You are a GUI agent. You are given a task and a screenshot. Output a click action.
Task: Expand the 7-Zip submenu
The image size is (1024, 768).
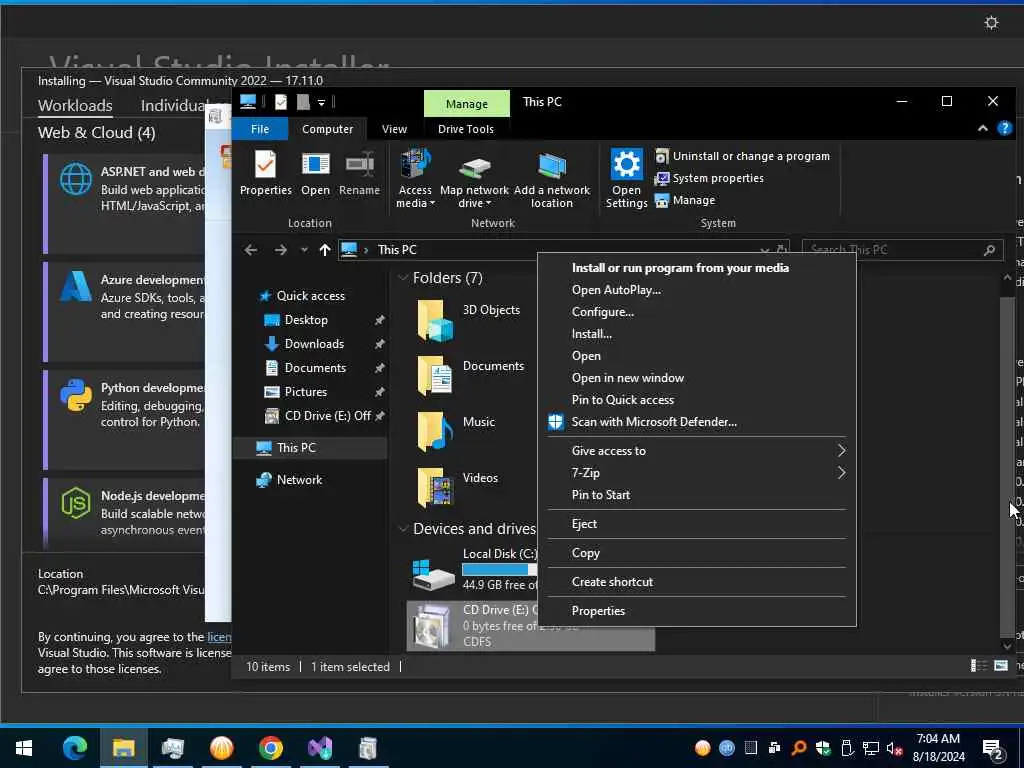click(x=841, y=473)
